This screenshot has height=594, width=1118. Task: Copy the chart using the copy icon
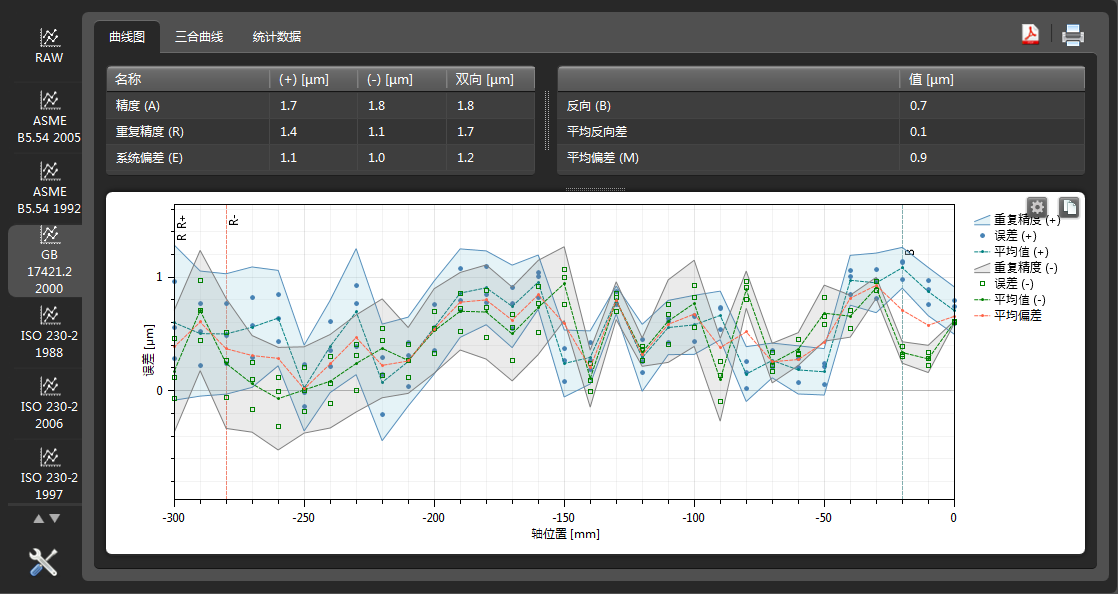[1069, 207]
